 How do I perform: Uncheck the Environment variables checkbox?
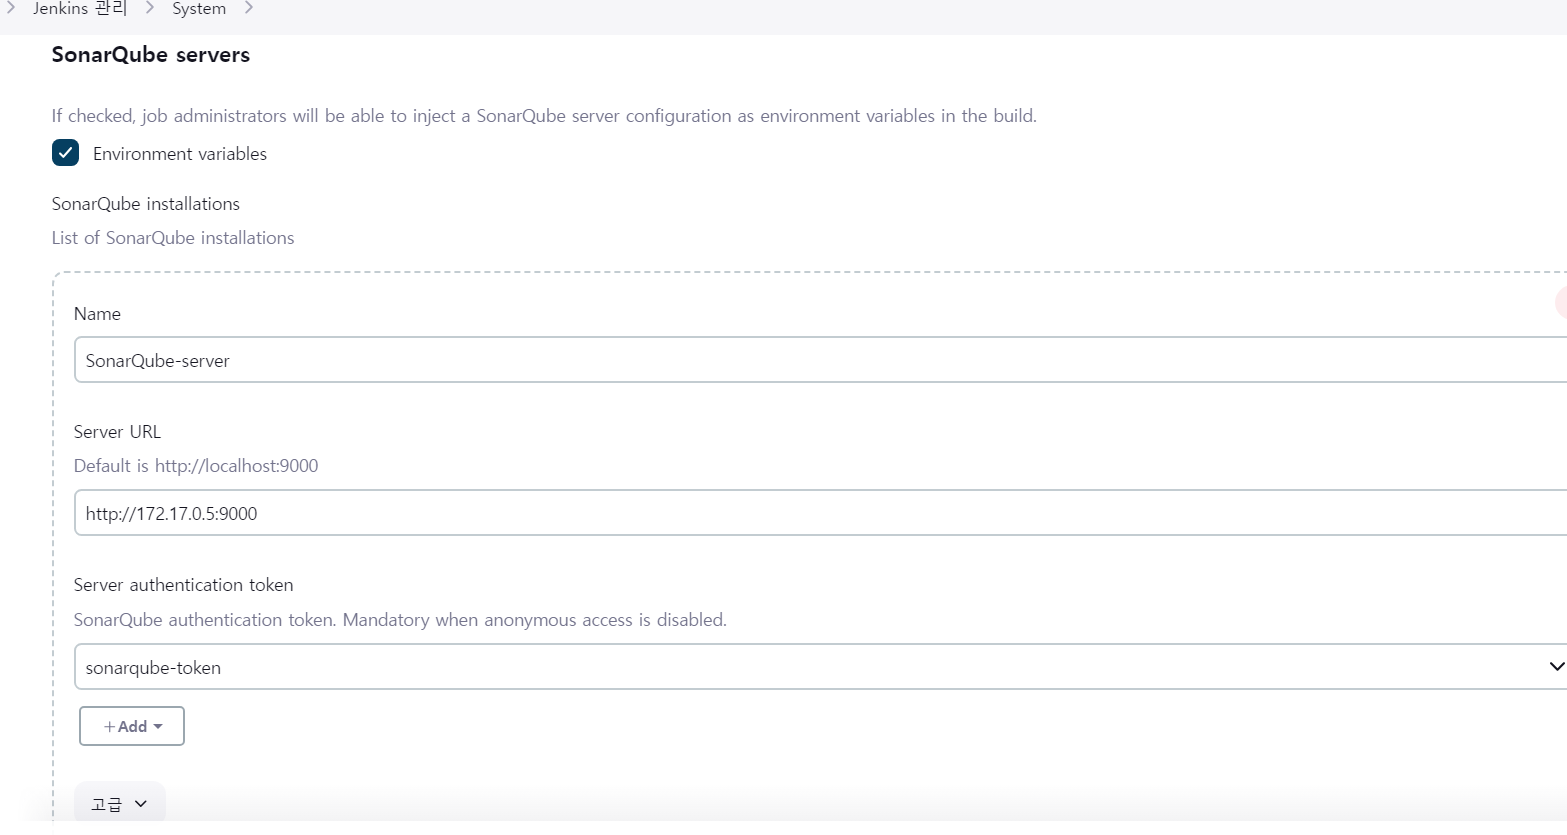[65, 153]
